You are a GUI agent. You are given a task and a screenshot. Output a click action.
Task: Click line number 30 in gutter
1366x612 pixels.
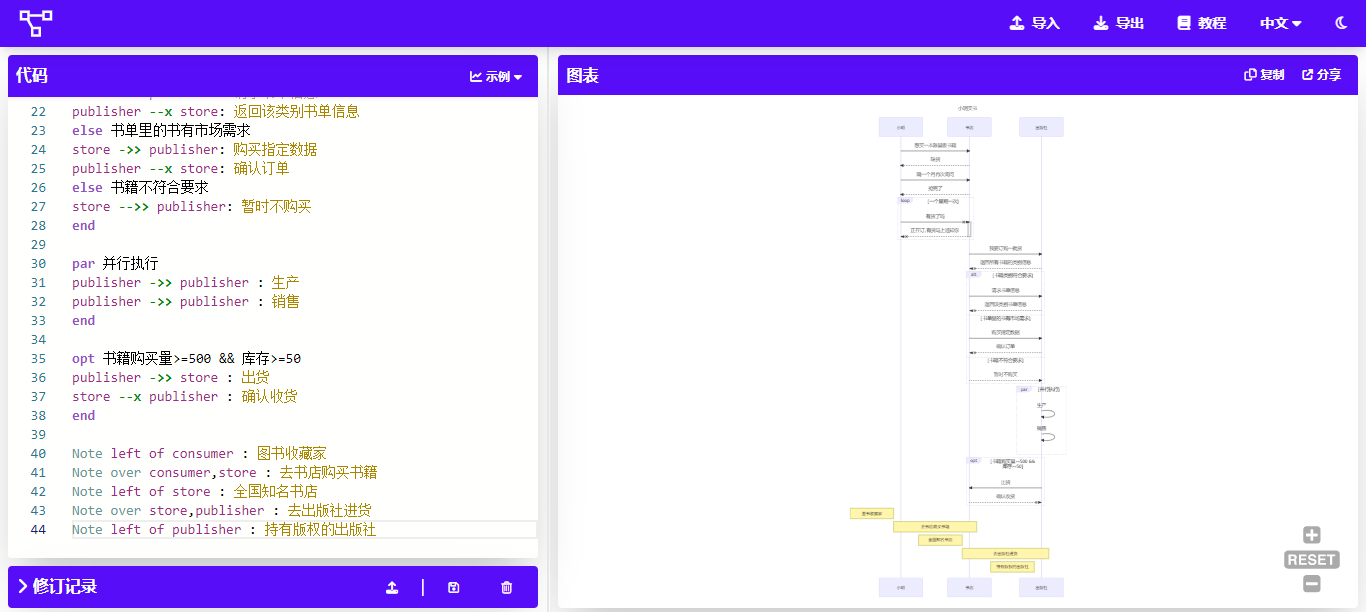(x=38, y=264)
